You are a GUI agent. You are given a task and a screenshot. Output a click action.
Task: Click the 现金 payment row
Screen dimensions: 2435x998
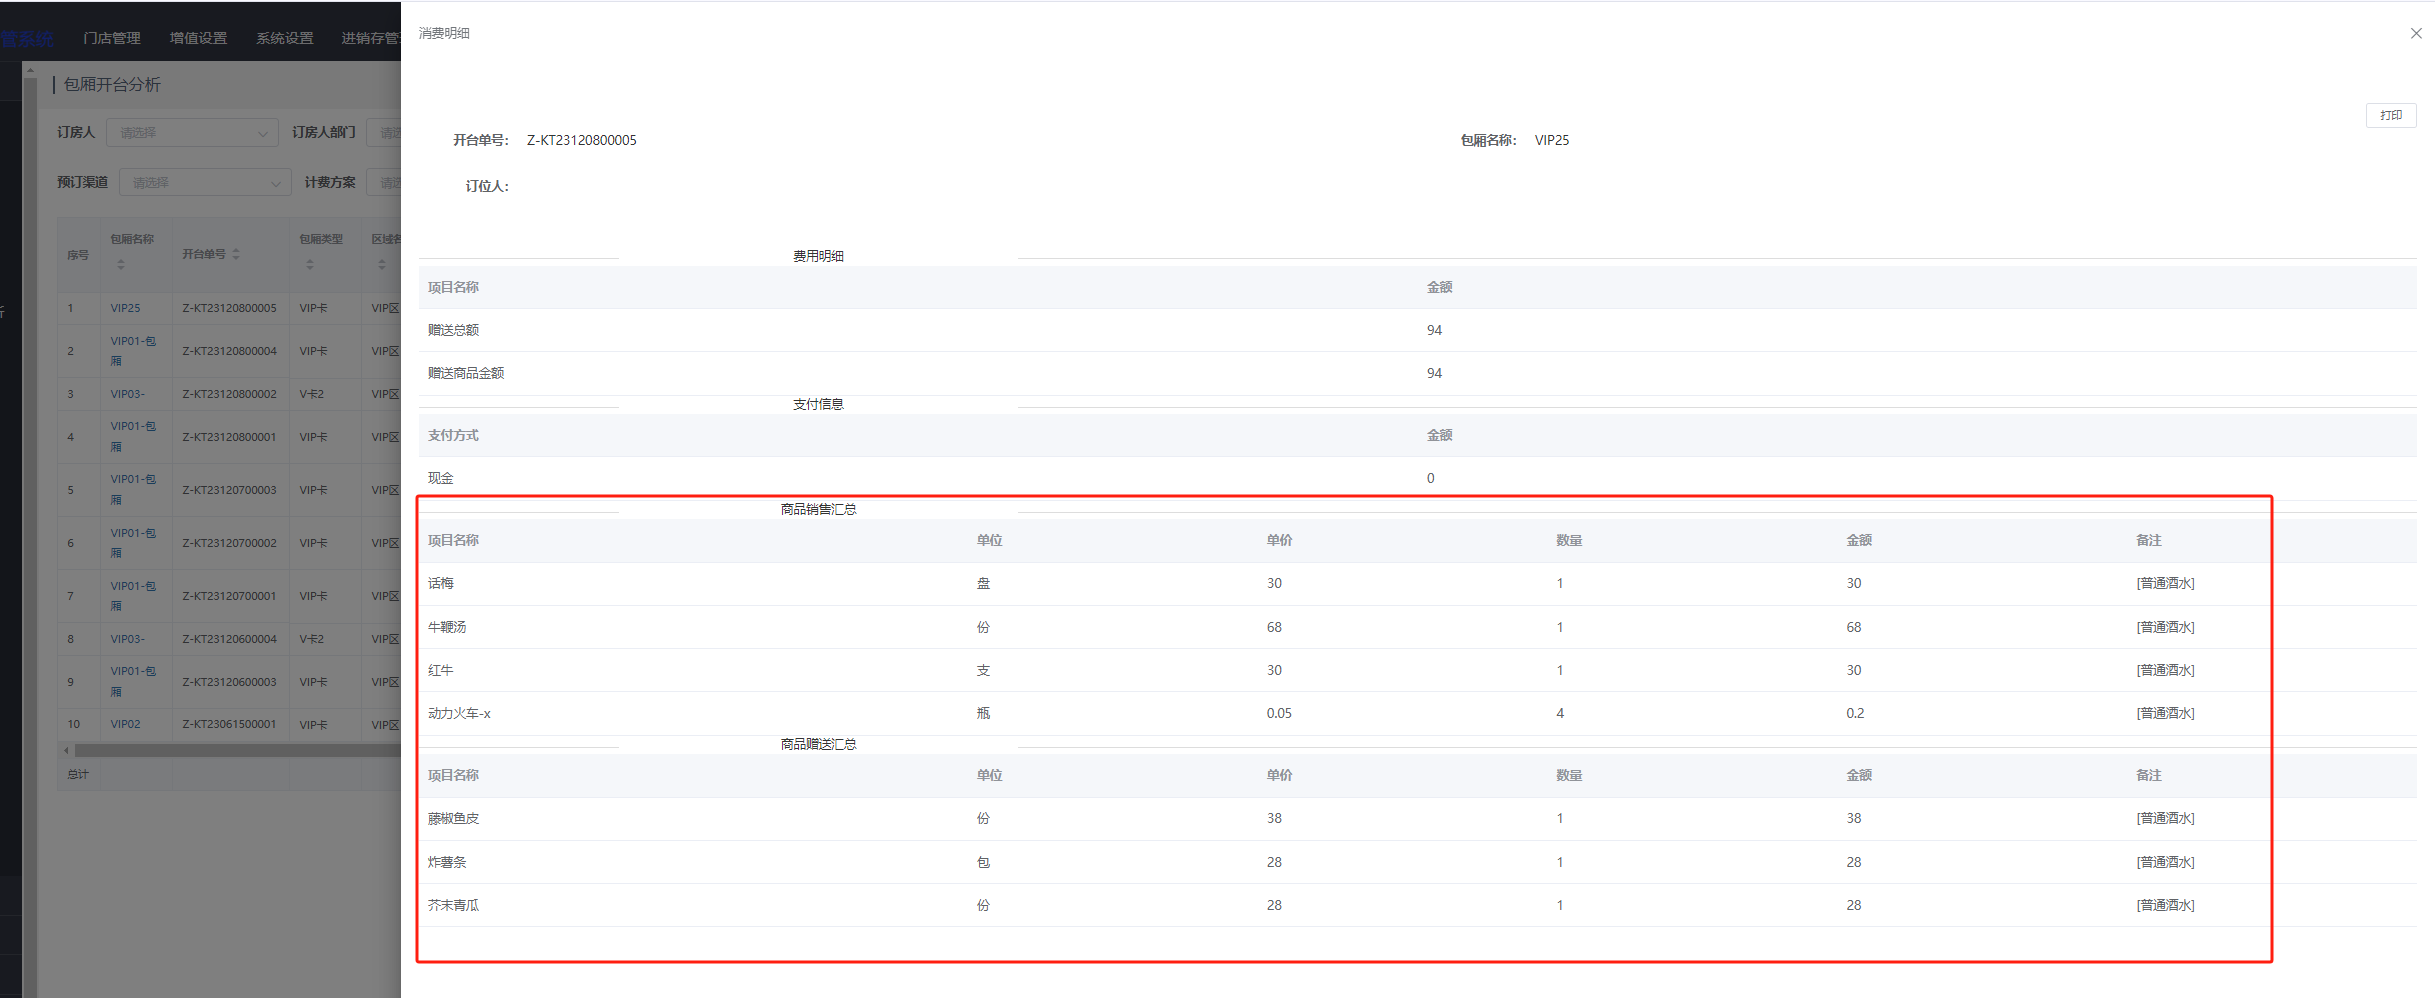1418,478
